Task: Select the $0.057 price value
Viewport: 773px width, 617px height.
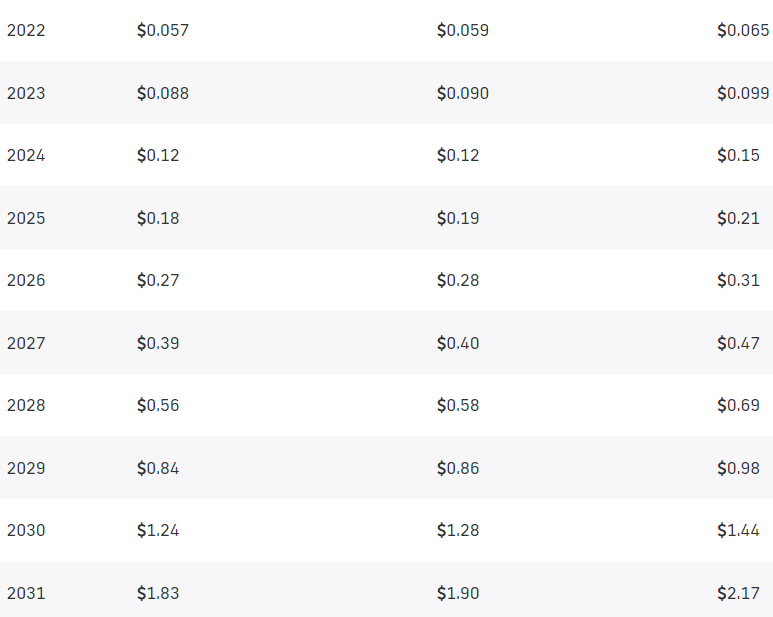Action: (162, 30)
